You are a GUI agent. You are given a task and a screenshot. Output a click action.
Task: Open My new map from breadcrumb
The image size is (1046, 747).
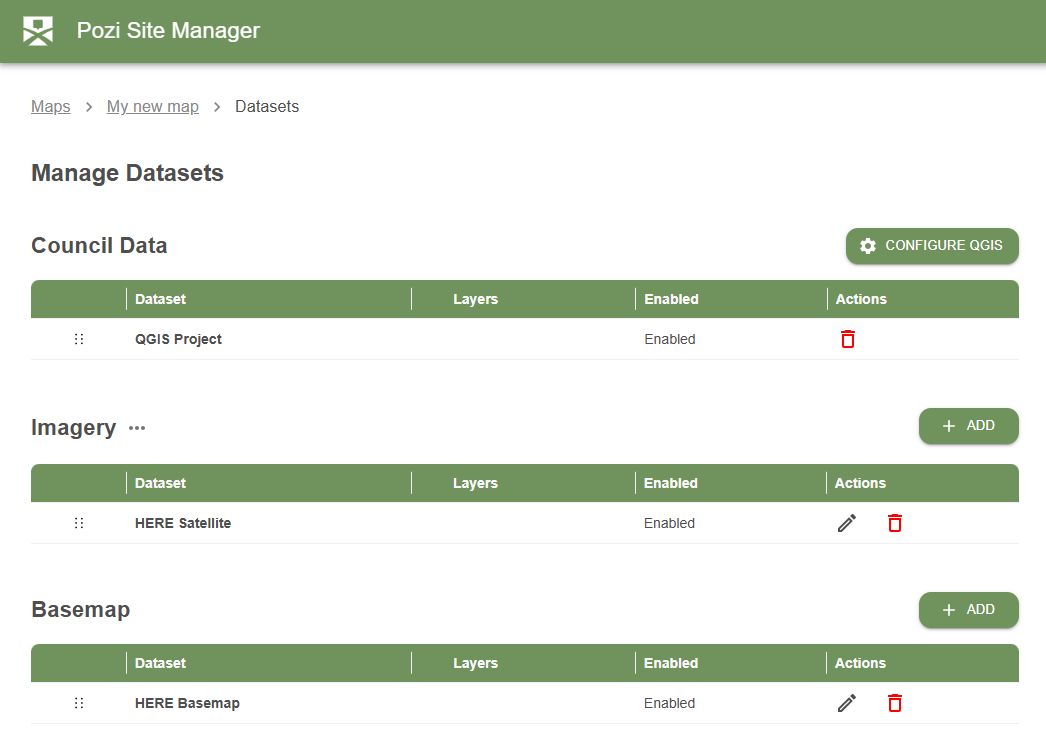tap(152, 106)
